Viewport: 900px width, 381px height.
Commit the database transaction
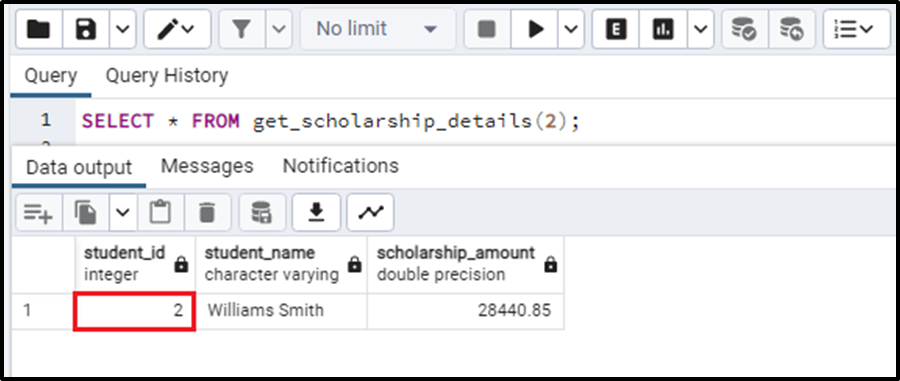tap(746, 29)
